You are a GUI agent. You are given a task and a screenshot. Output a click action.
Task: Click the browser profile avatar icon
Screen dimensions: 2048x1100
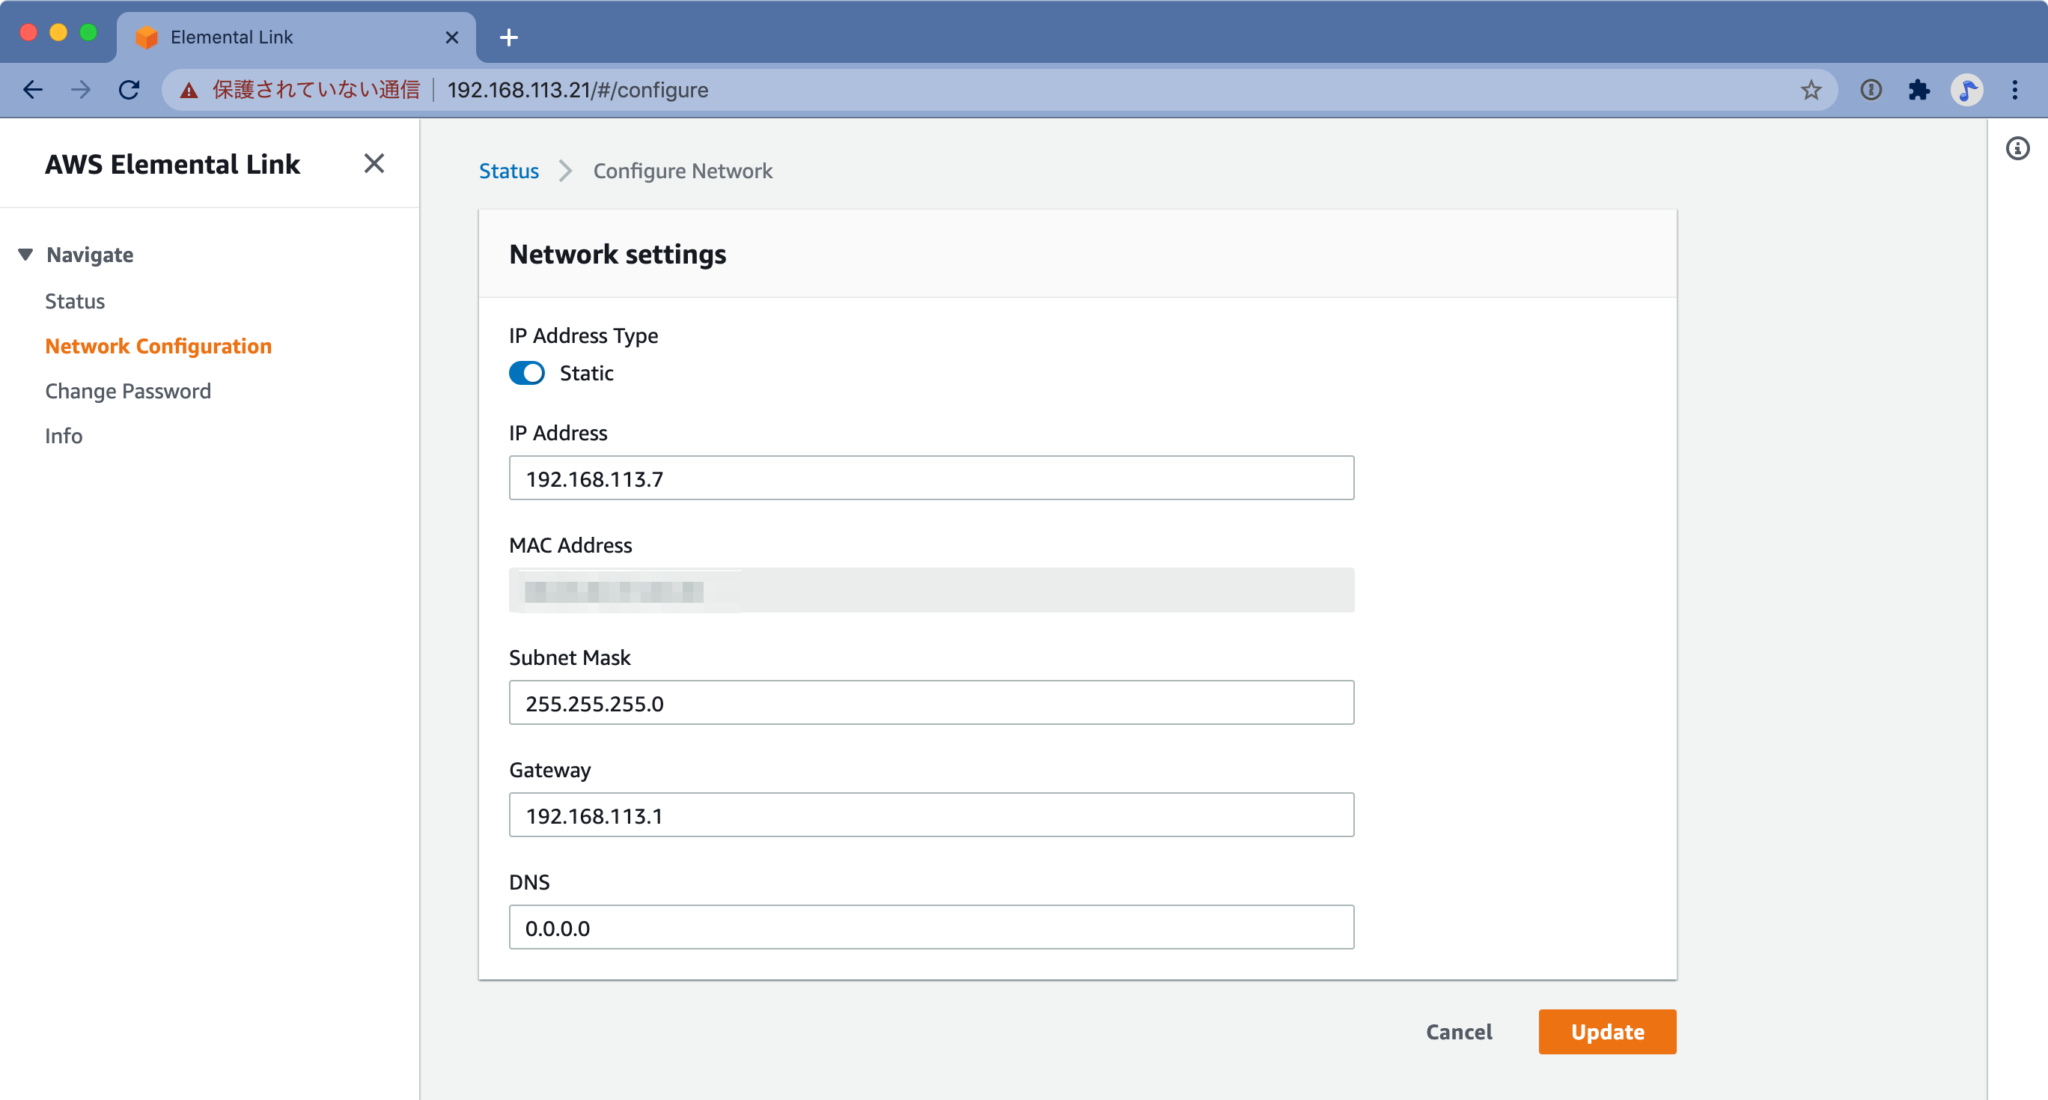tap(1967, 90)
